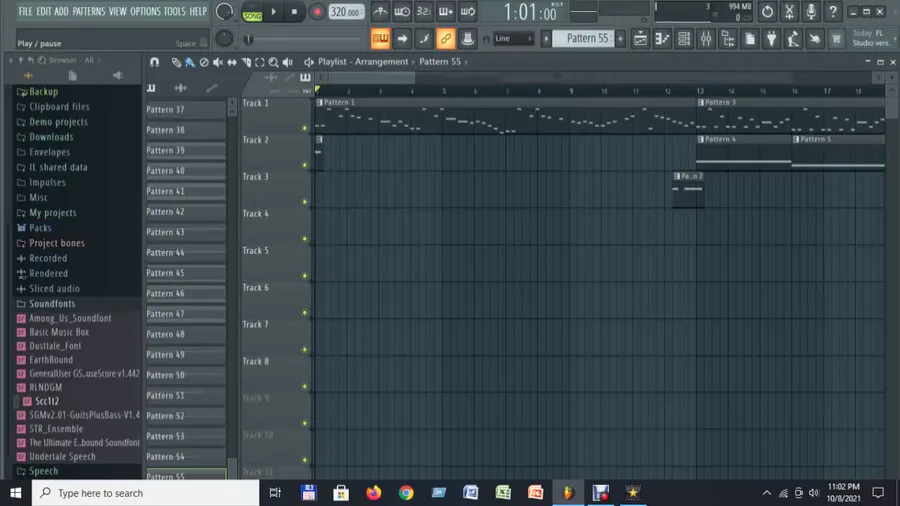Click the microphone recording icon
This screenshot has height=506, width=900.
(810, 11)
